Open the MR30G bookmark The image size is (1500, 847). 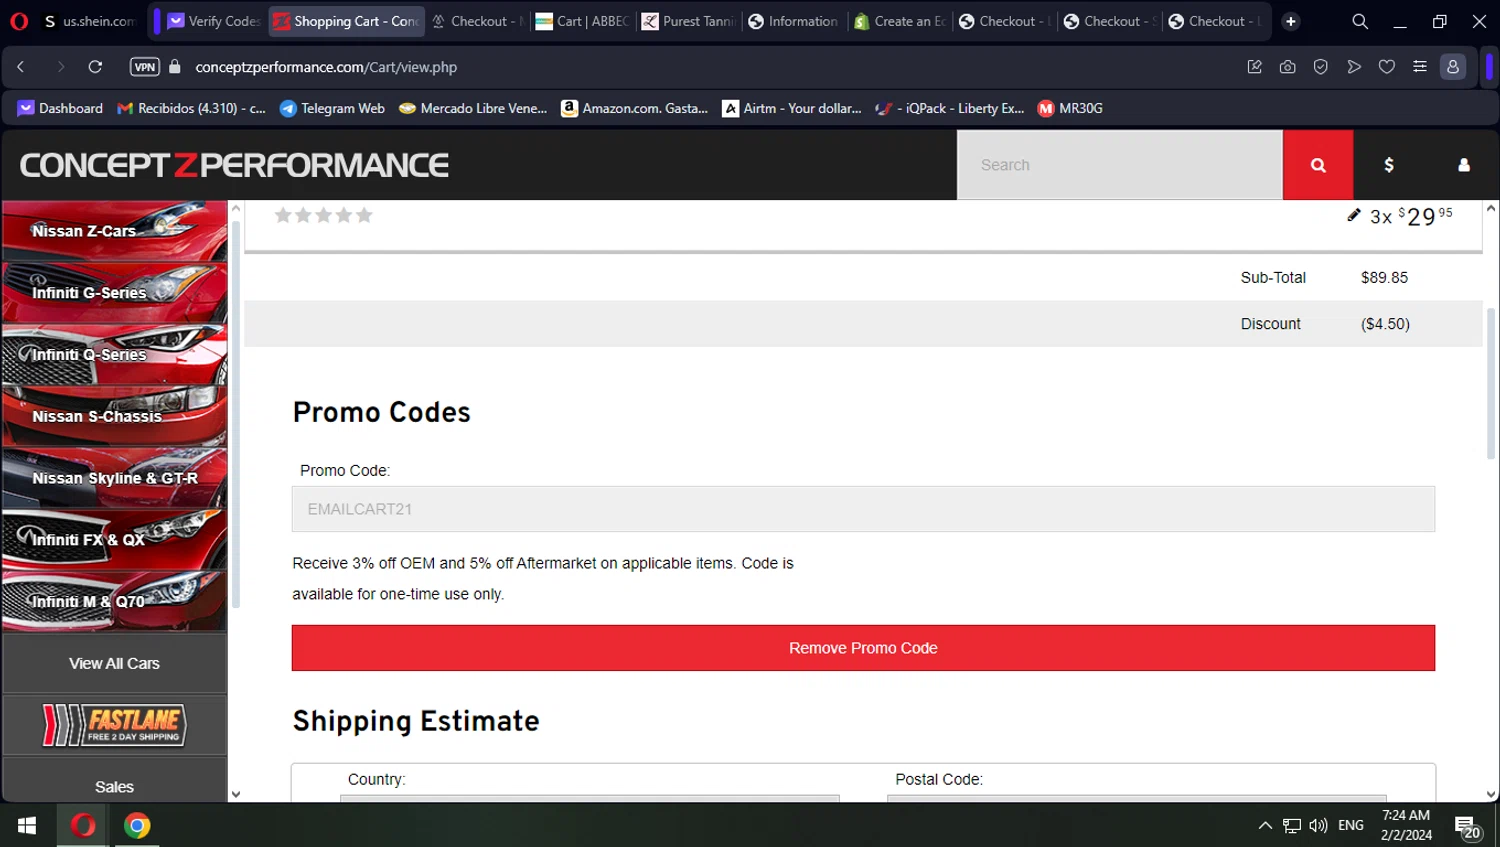(x=1070, y=108)
